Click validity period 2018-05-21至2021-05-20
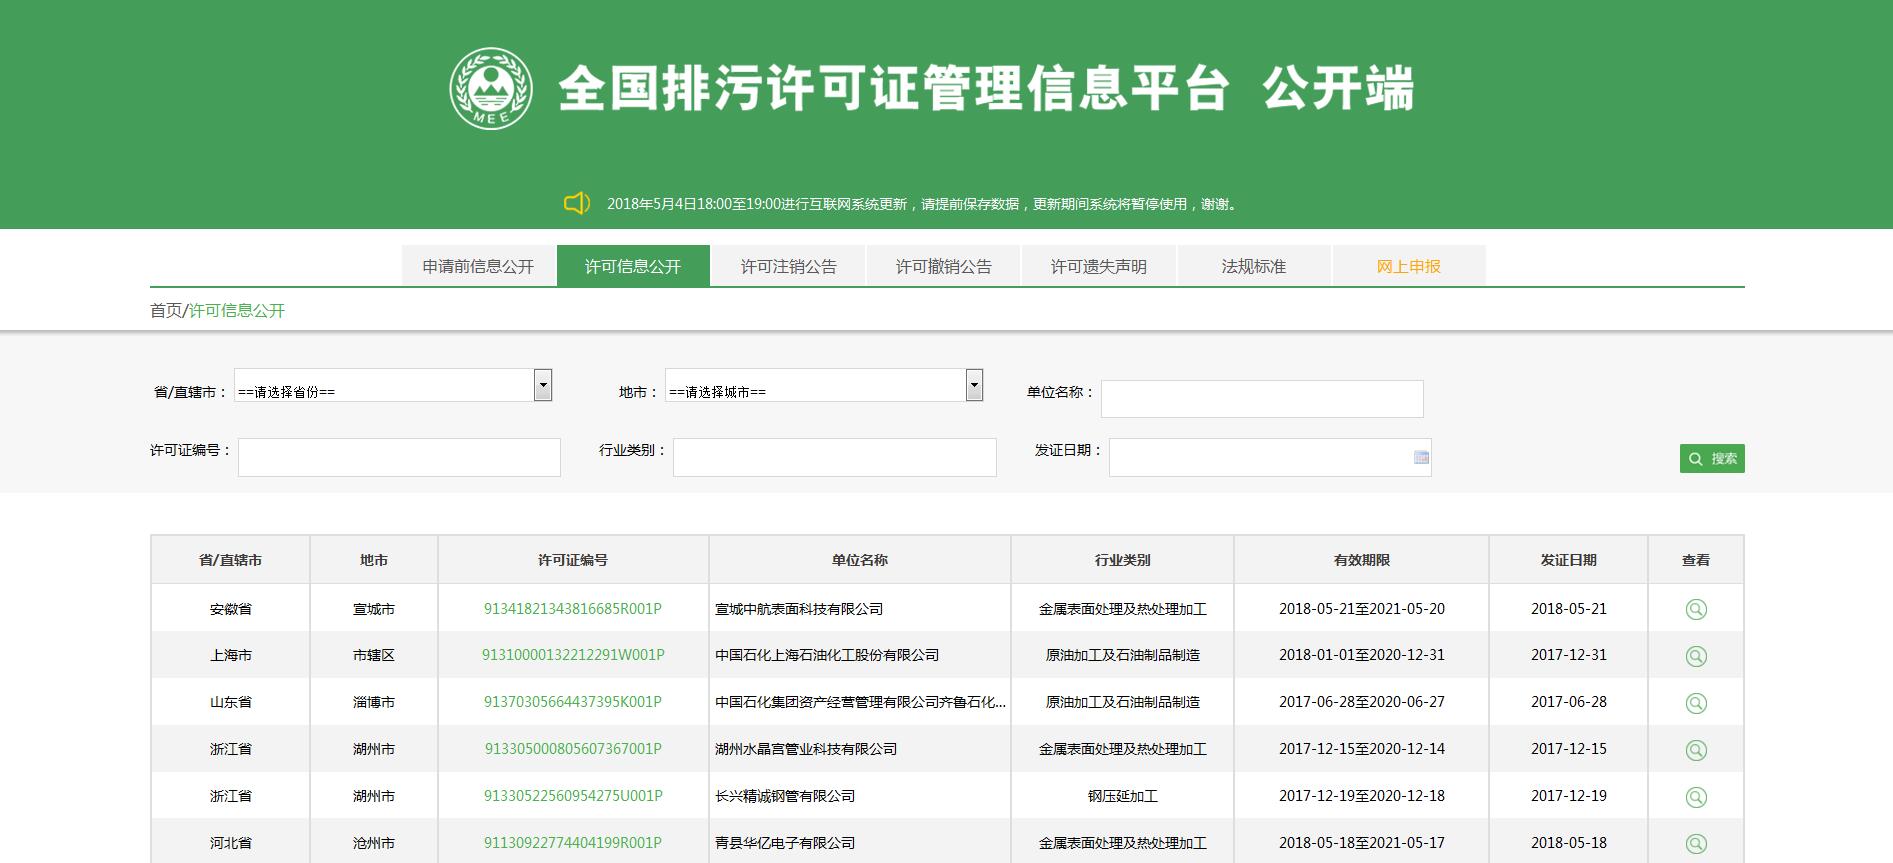 coord(1362,609)
